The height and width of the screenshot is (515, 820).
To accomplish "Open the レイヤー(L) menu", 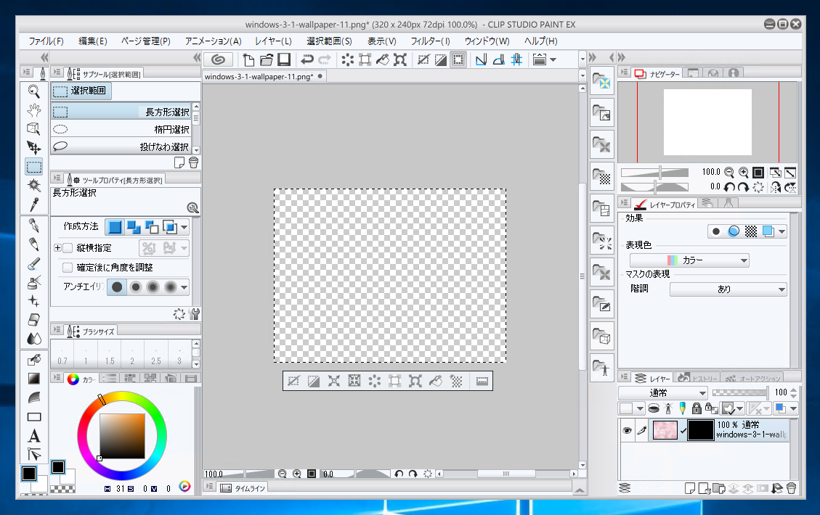I will point(273,41).
